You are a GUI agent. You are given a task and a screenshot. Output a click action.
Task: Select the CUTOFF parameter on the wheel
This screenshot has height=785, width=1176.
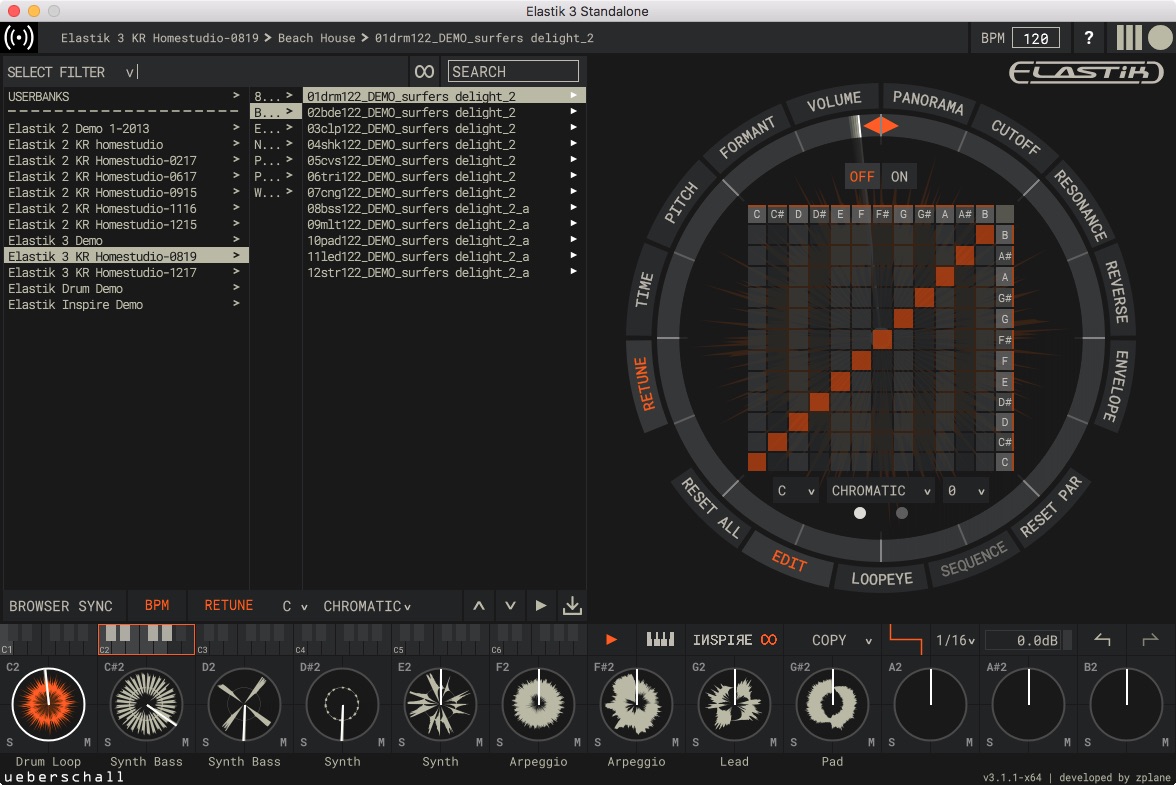coord(1016,138)
